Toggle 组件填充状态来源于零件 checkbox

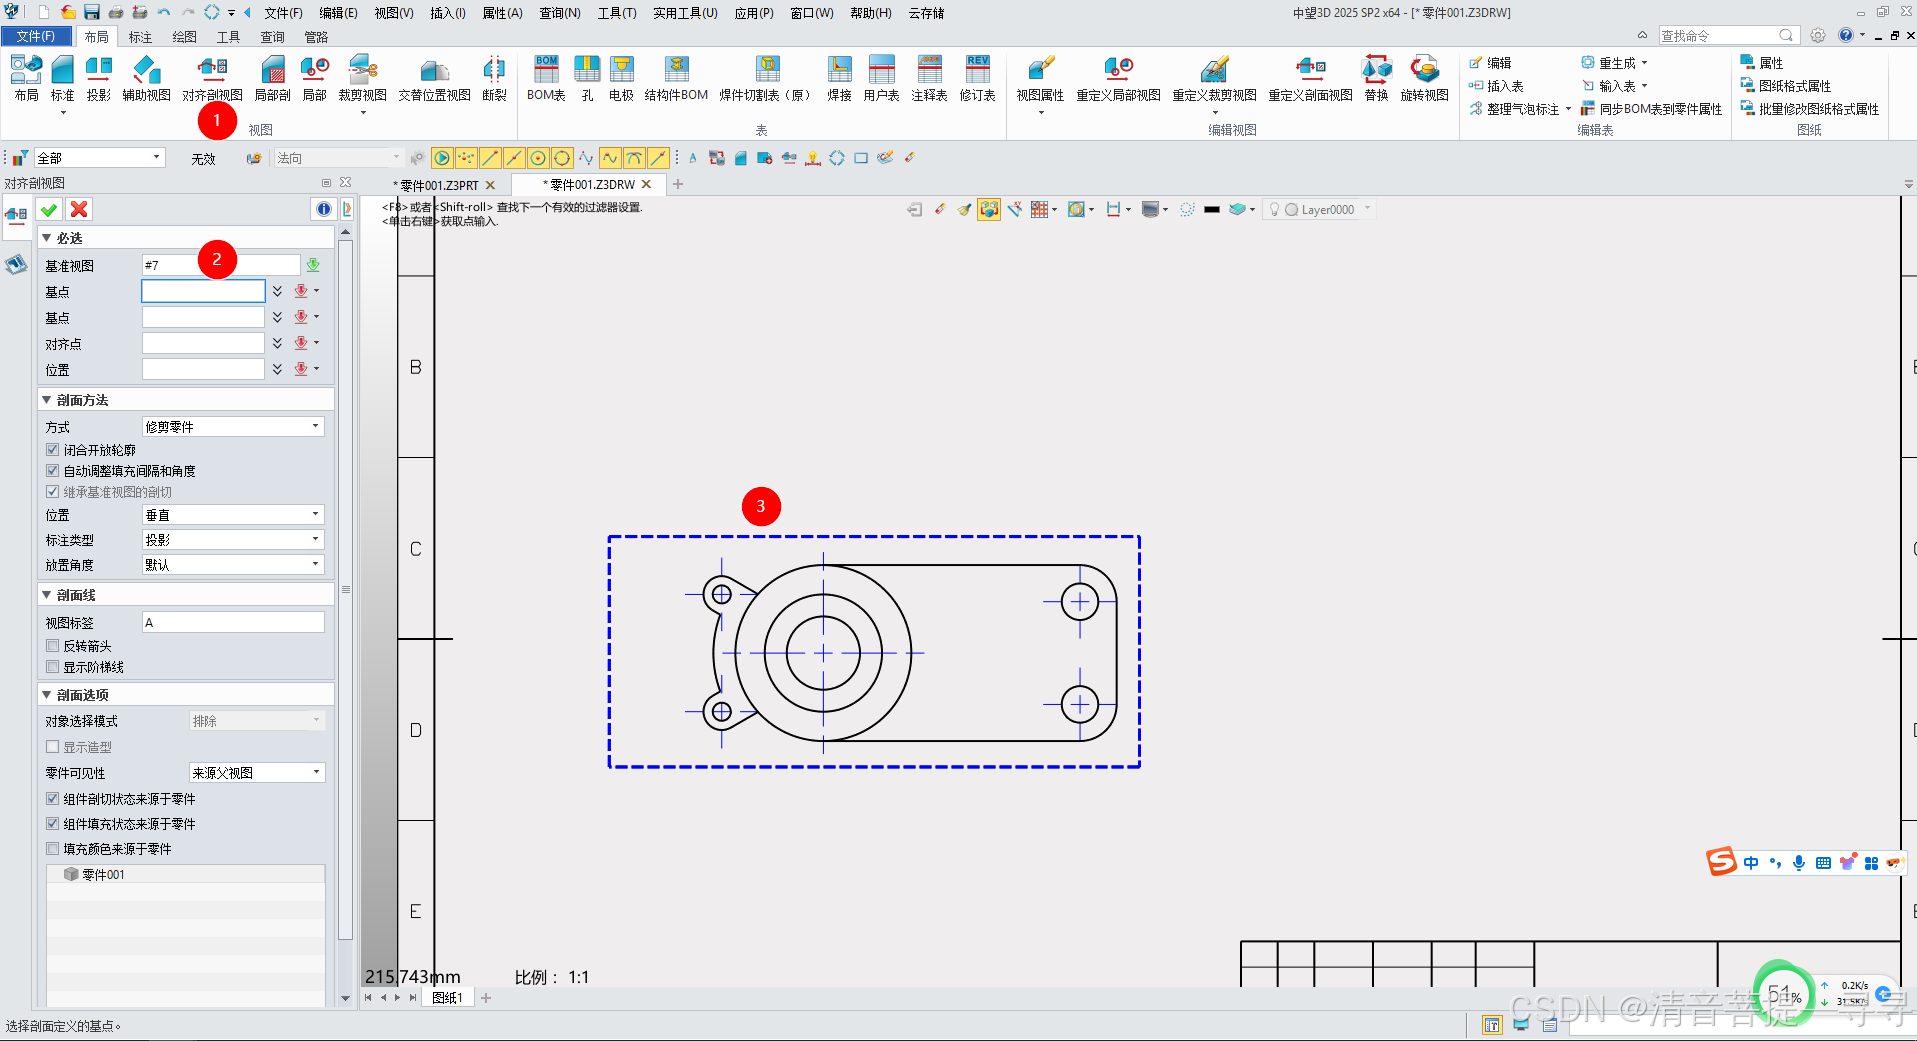[53, 824]
